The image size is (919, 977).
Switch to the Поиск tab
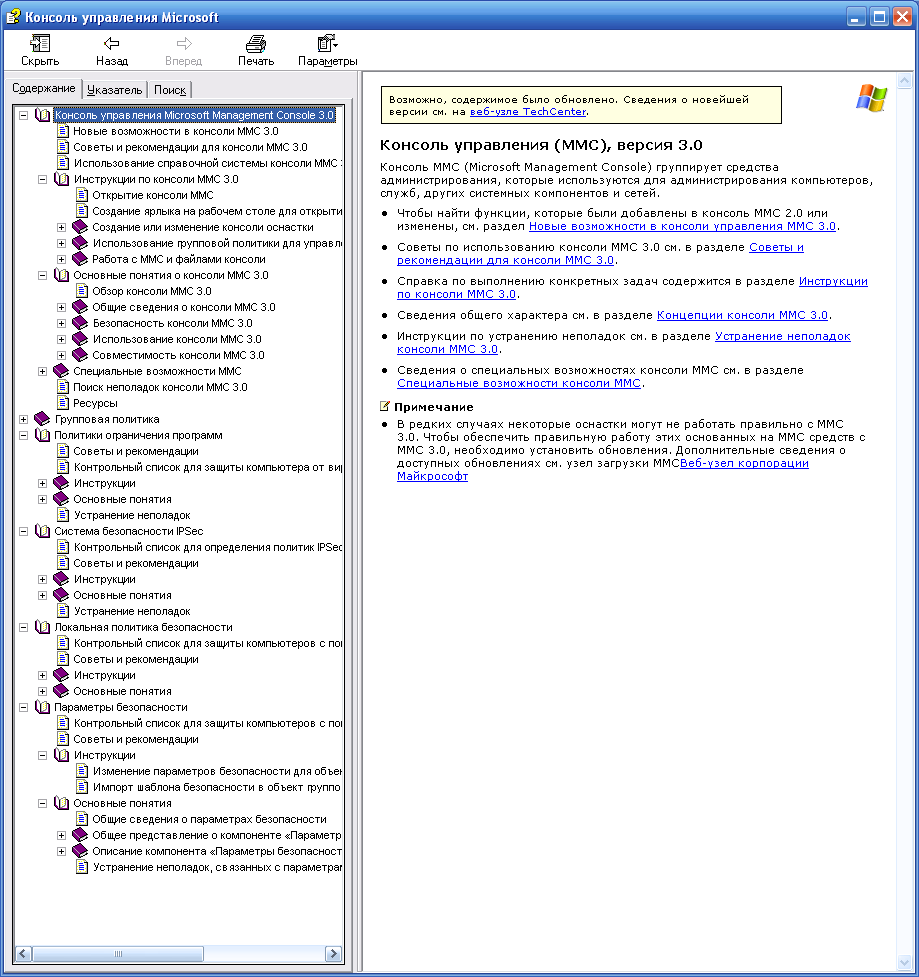pos(169,90)
